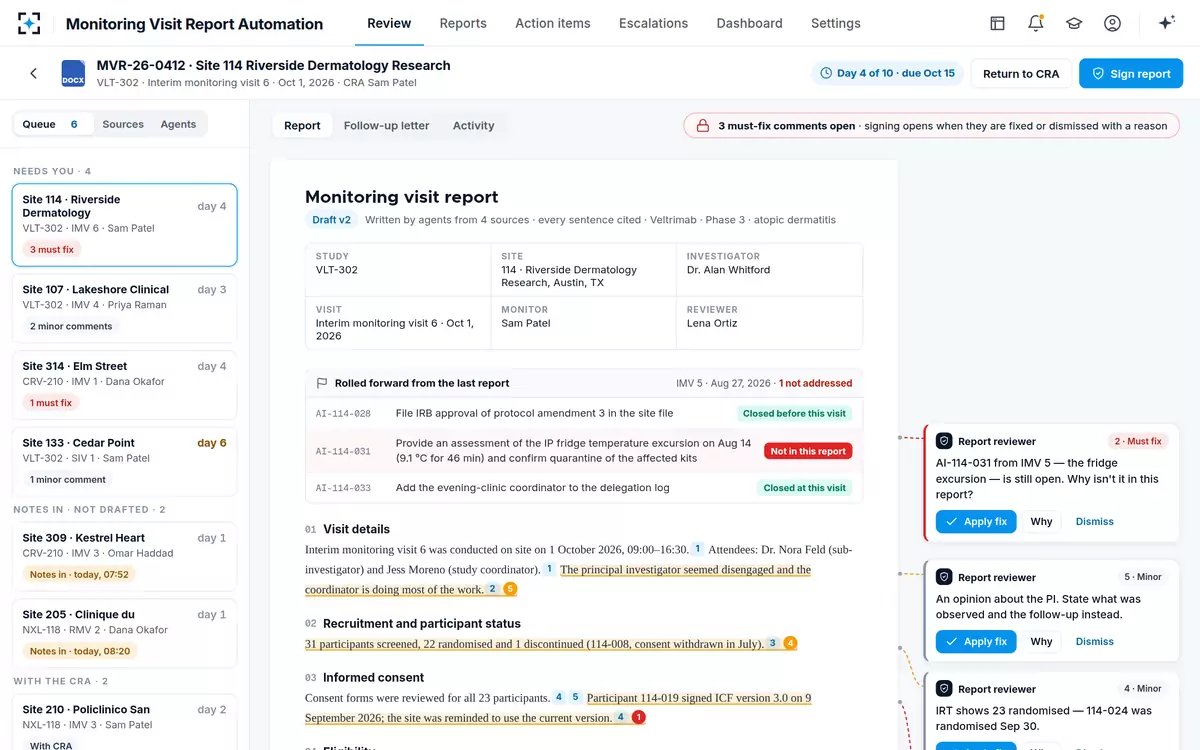Click '2 · Must fix' comment tag
The width and height of the screenshot is (1200, 750).
pos(1139,441)
